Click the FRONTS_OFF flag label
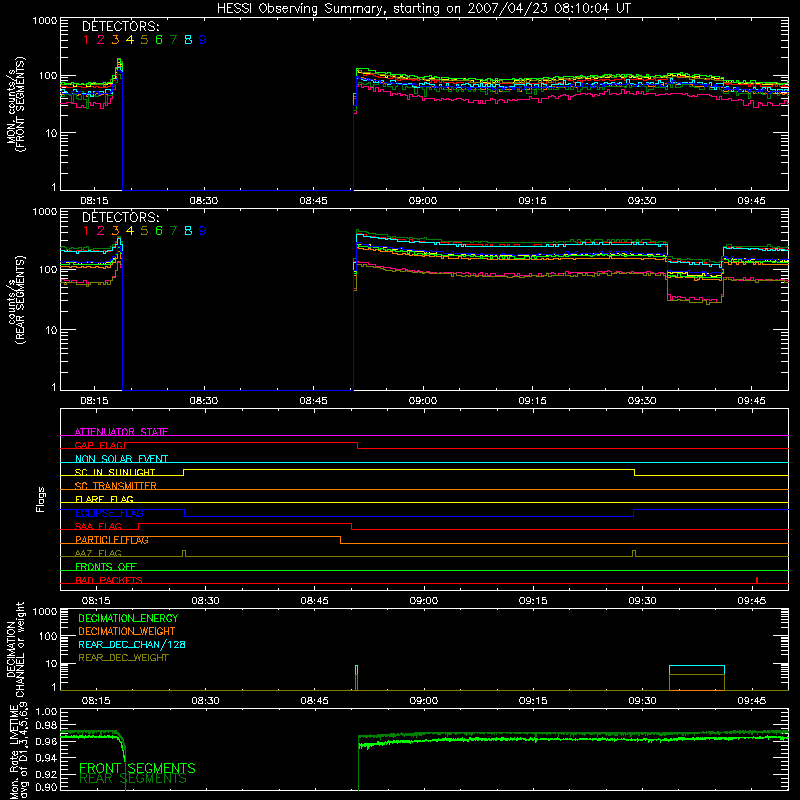This screenshot has height=800, width=800. click(x=106, y=567)
